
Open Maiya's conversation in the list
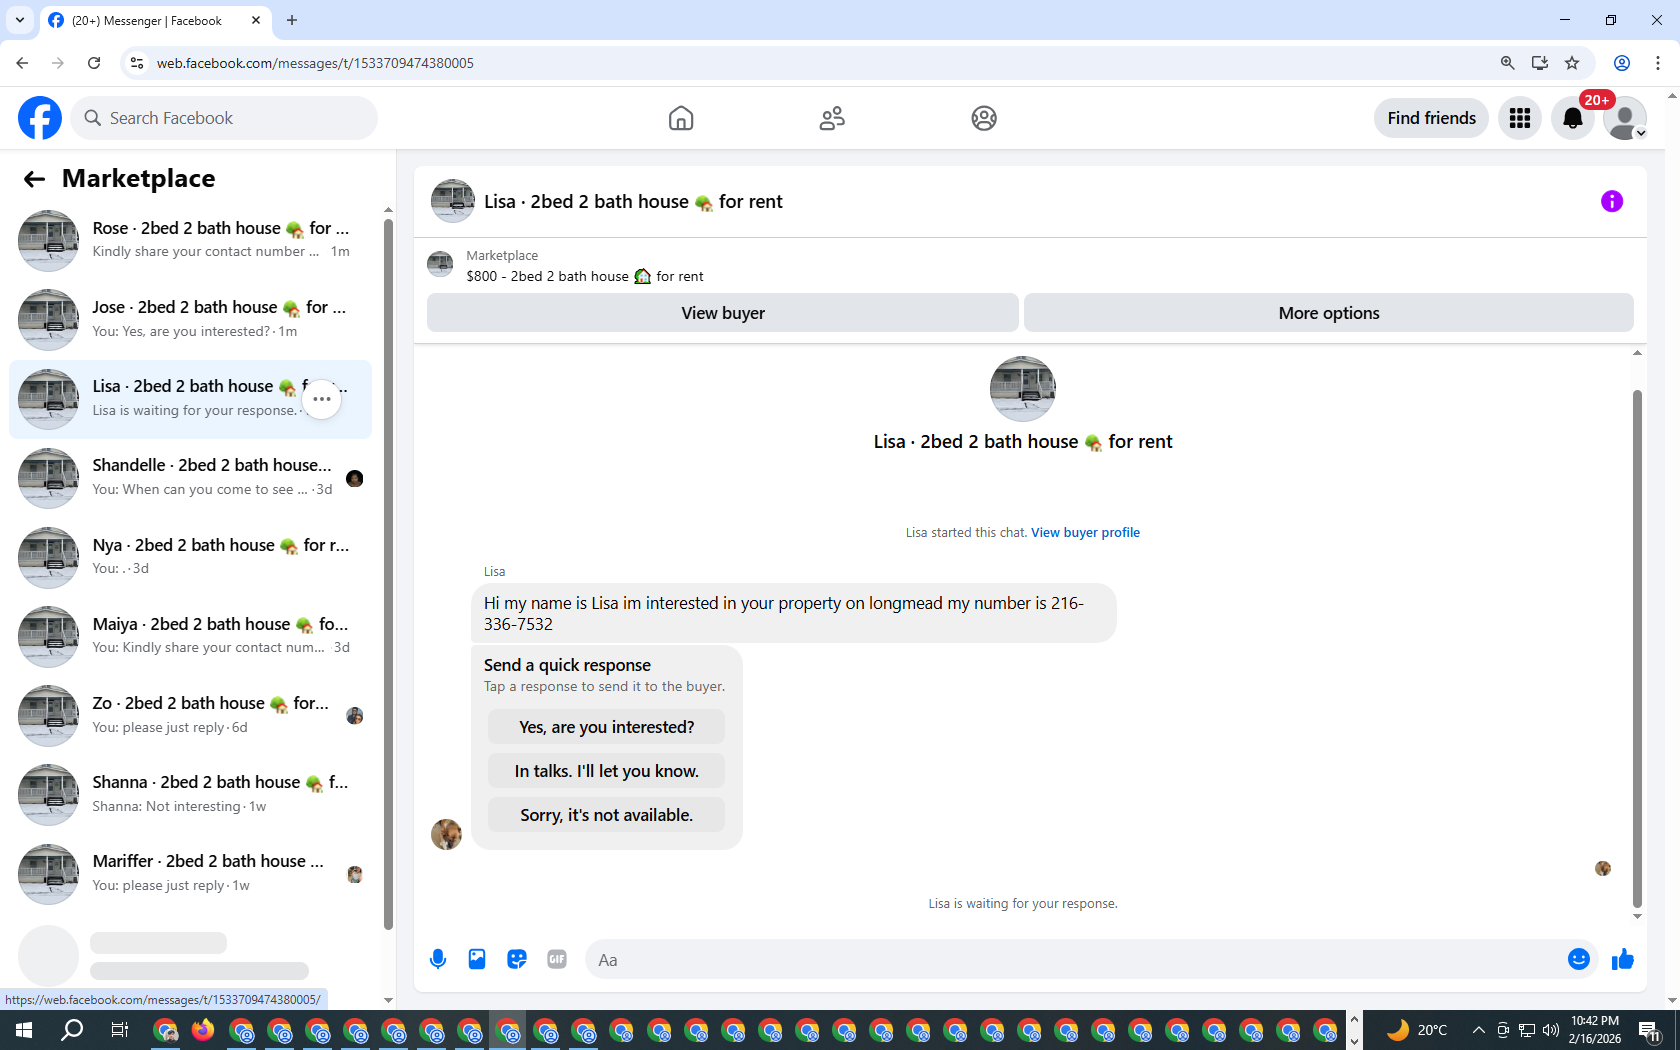(x=190, y=636)
